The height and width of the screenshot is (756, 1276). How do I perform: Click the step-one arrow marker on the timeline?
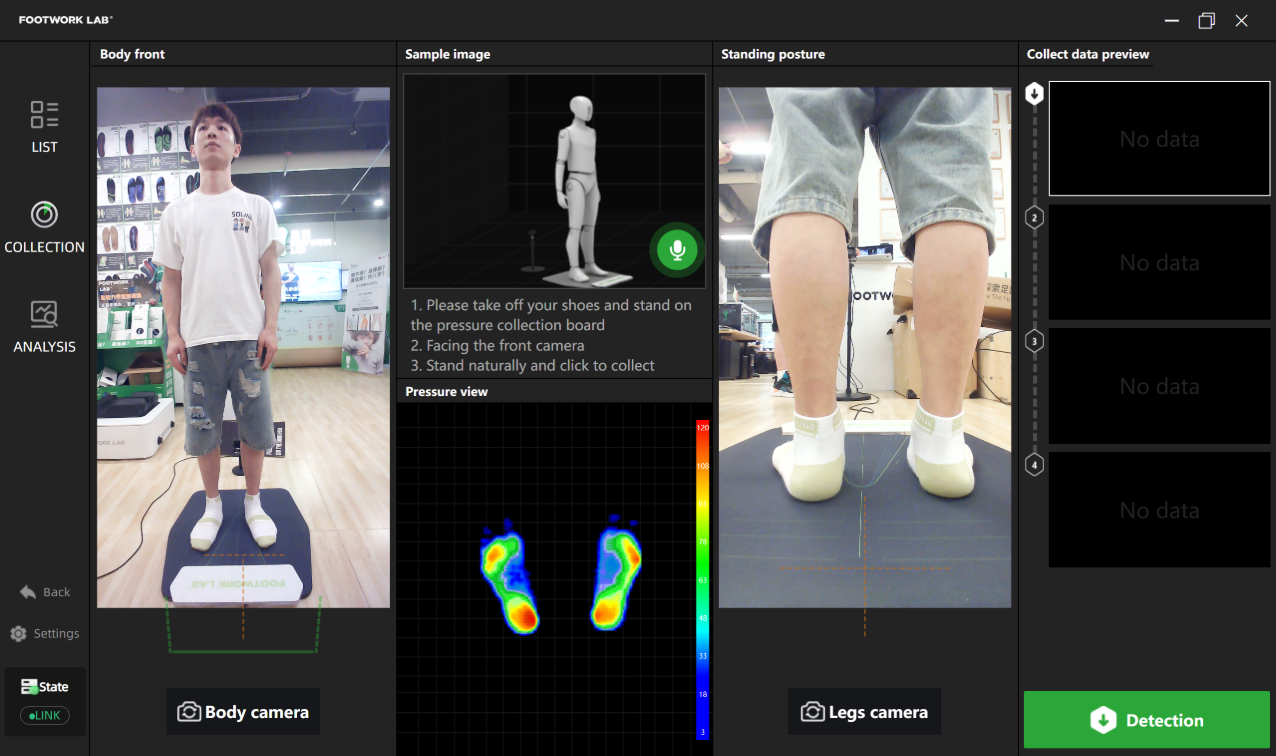(1034, 93)
